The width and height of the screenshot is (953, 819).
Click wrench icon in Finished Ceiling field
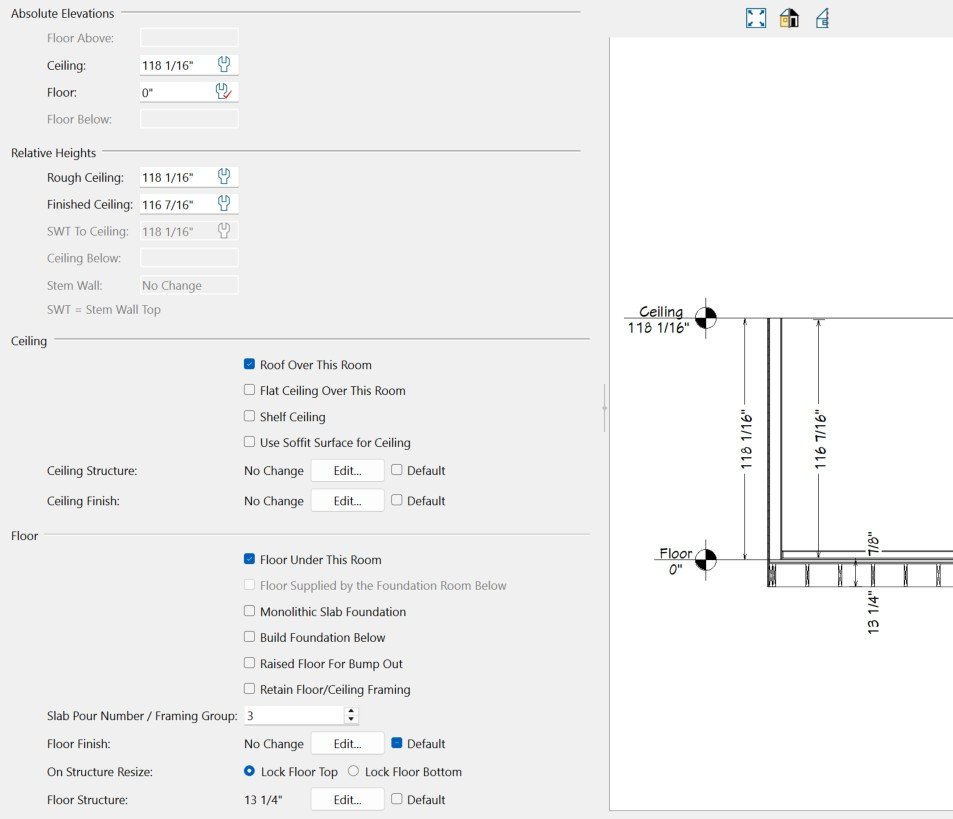click(x=224, y=204)
